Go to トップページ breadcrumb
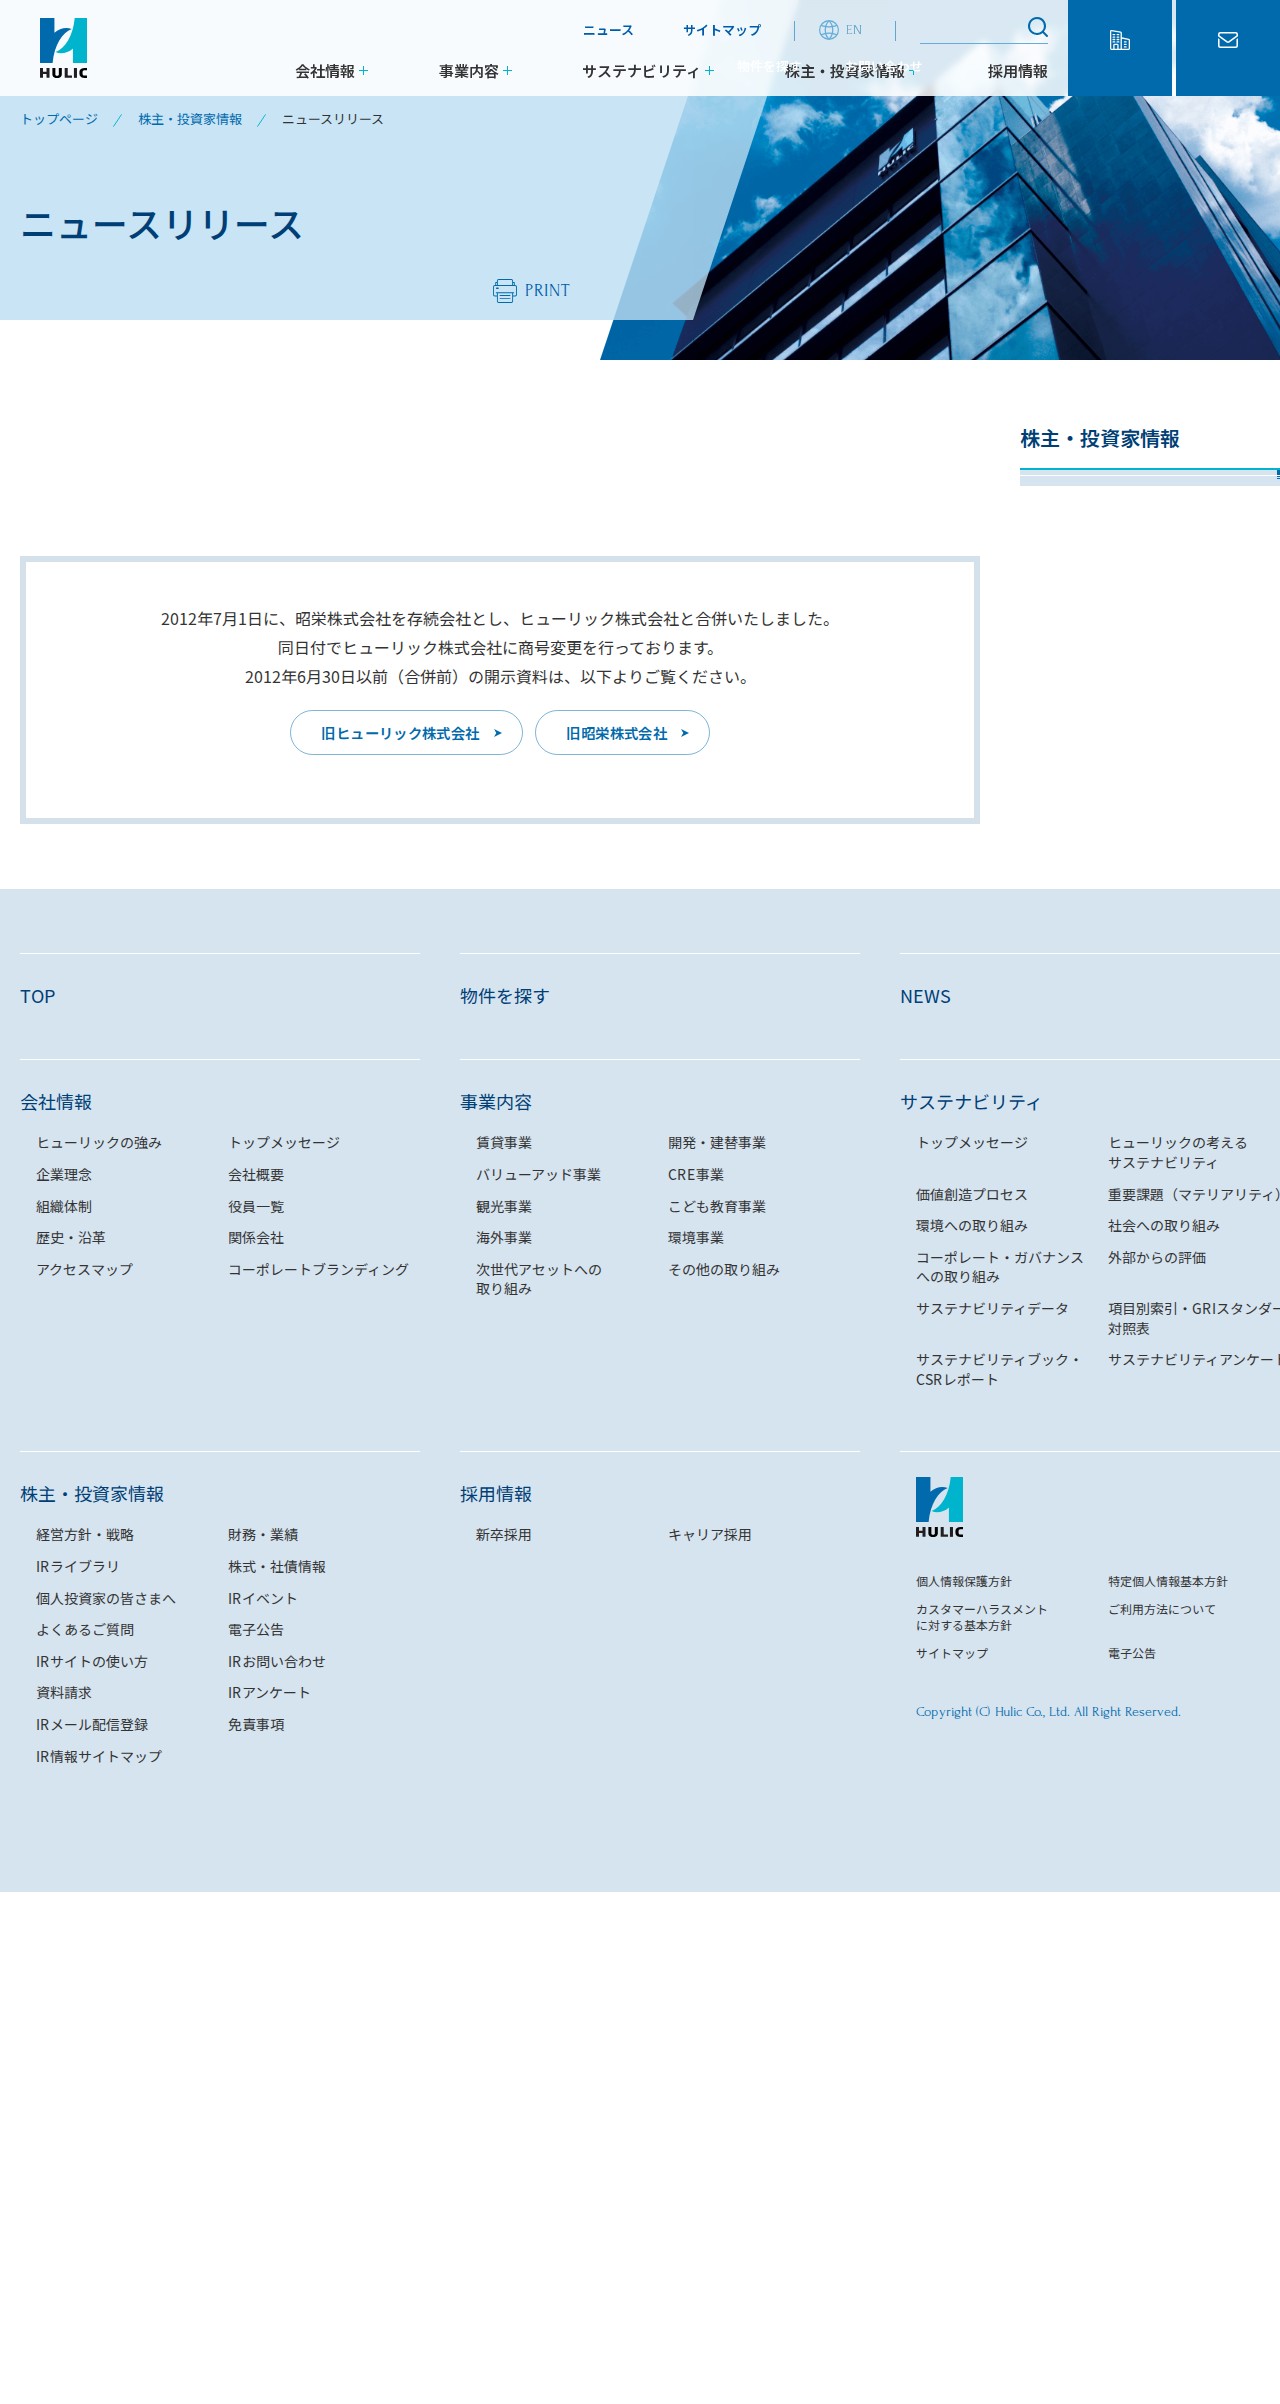The width and height of the screenshot is (1280, 2404). pyautogui.click(x=60, y=119)
